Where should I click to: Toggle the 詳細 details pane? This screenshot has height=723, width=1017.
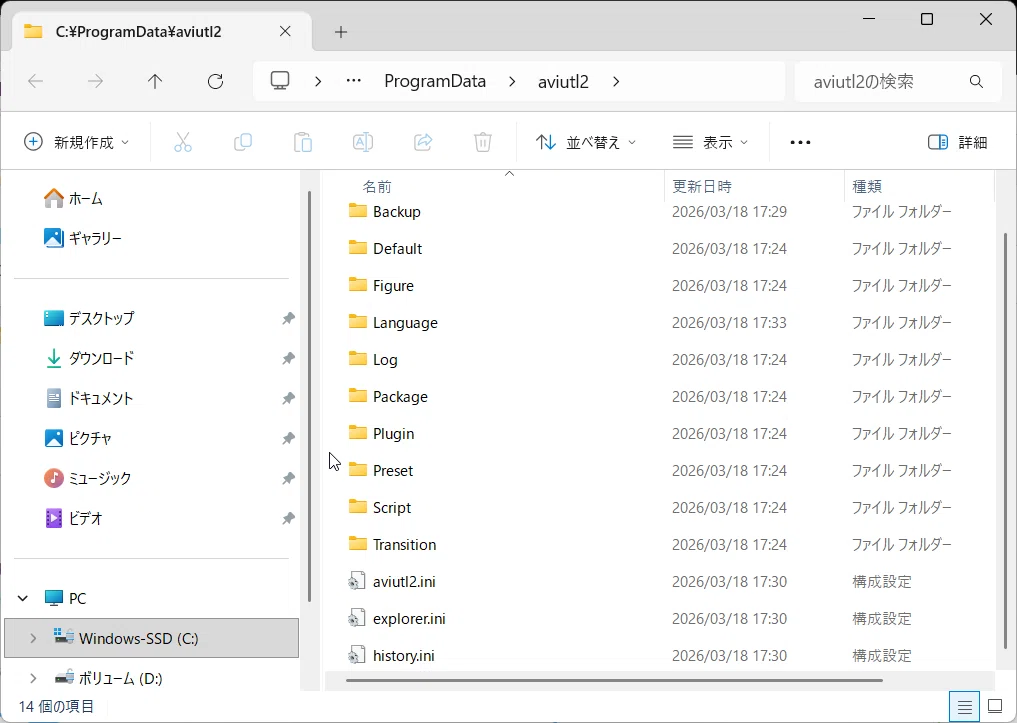pyautogui.click(x=957, y=142)
